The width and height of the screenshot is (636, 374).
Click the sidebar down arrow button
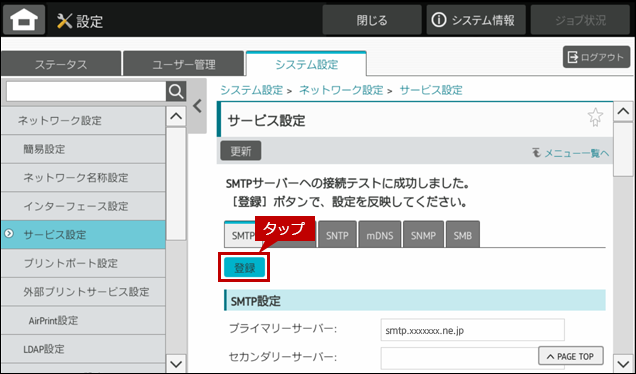[176, 363]
